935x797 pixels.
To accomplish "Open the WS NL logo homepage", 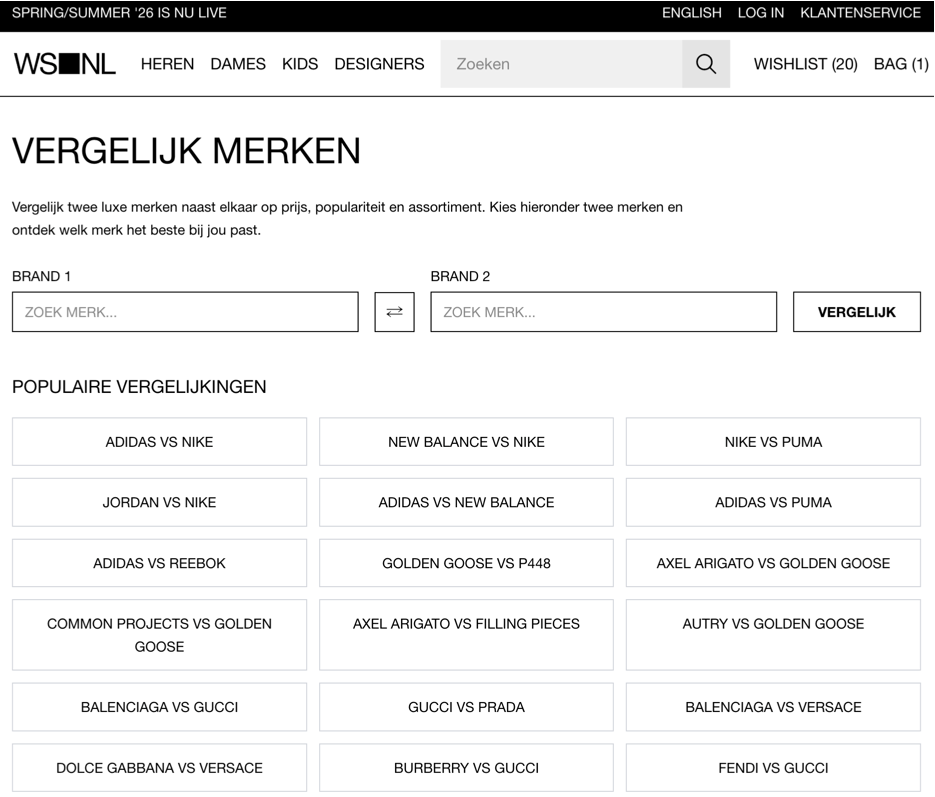I will 64,64.
